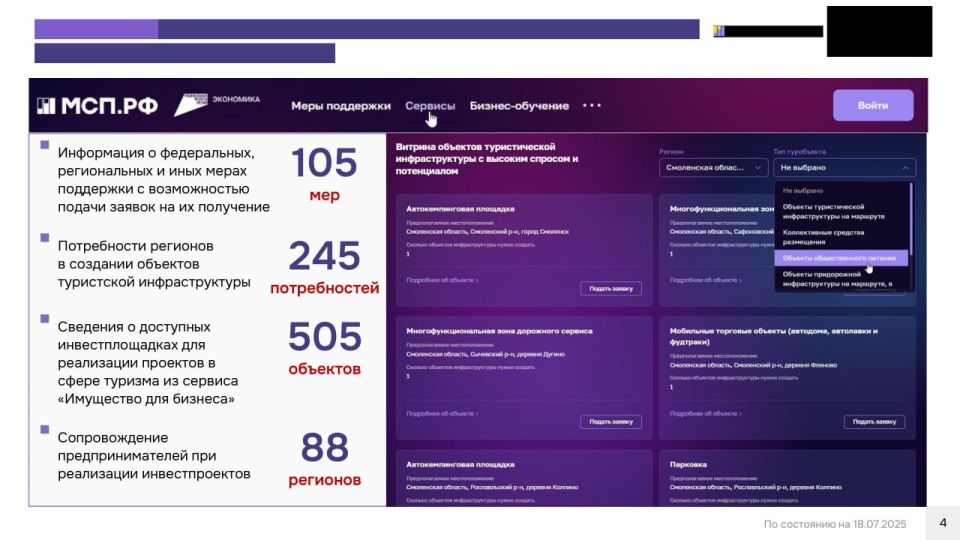Go to Бизнес-обучение section
Image resolution: width=960 pixels, height=540 pixels.
click(x=519, y=106)
